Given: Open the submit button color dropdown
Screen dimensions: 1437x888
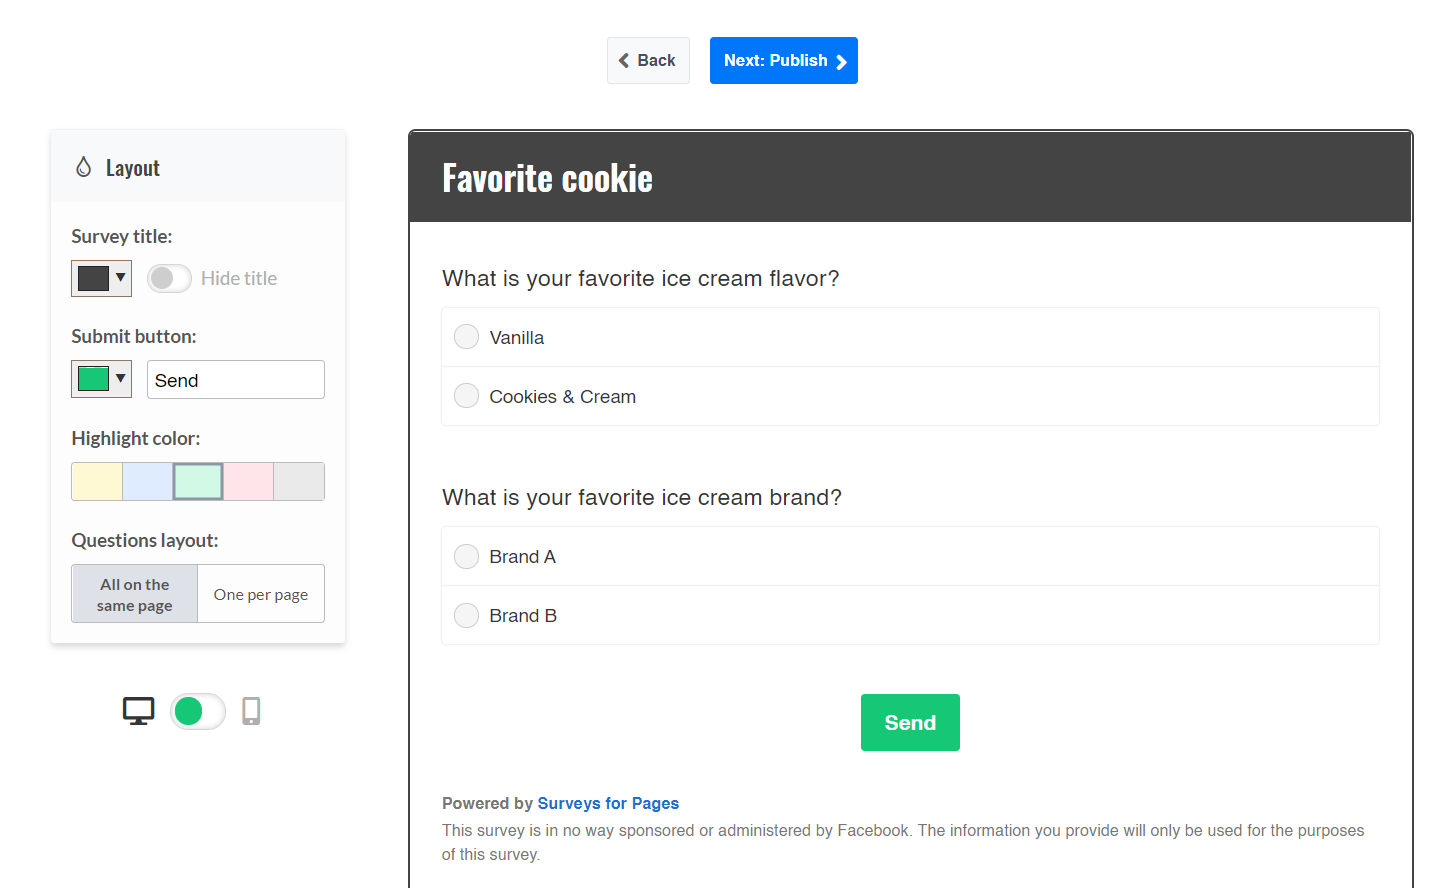Looking at the screenshot, I should pyautogui.click(x=101, y=379).
